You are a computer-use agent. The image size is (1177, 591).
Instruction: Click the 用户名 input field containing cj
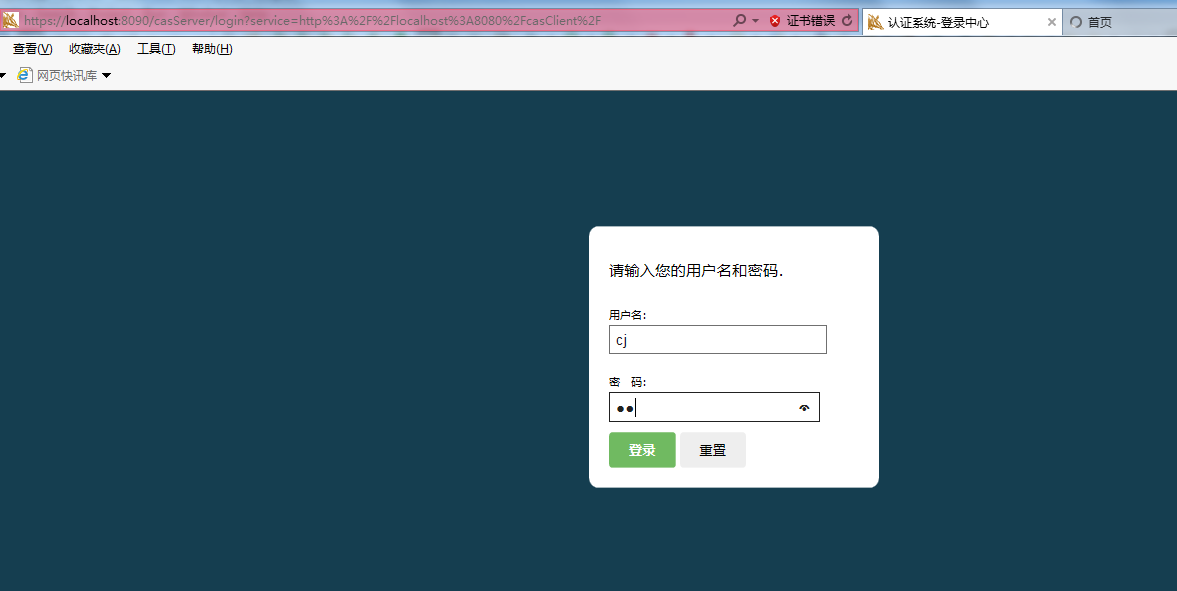[x=718, y=339]
